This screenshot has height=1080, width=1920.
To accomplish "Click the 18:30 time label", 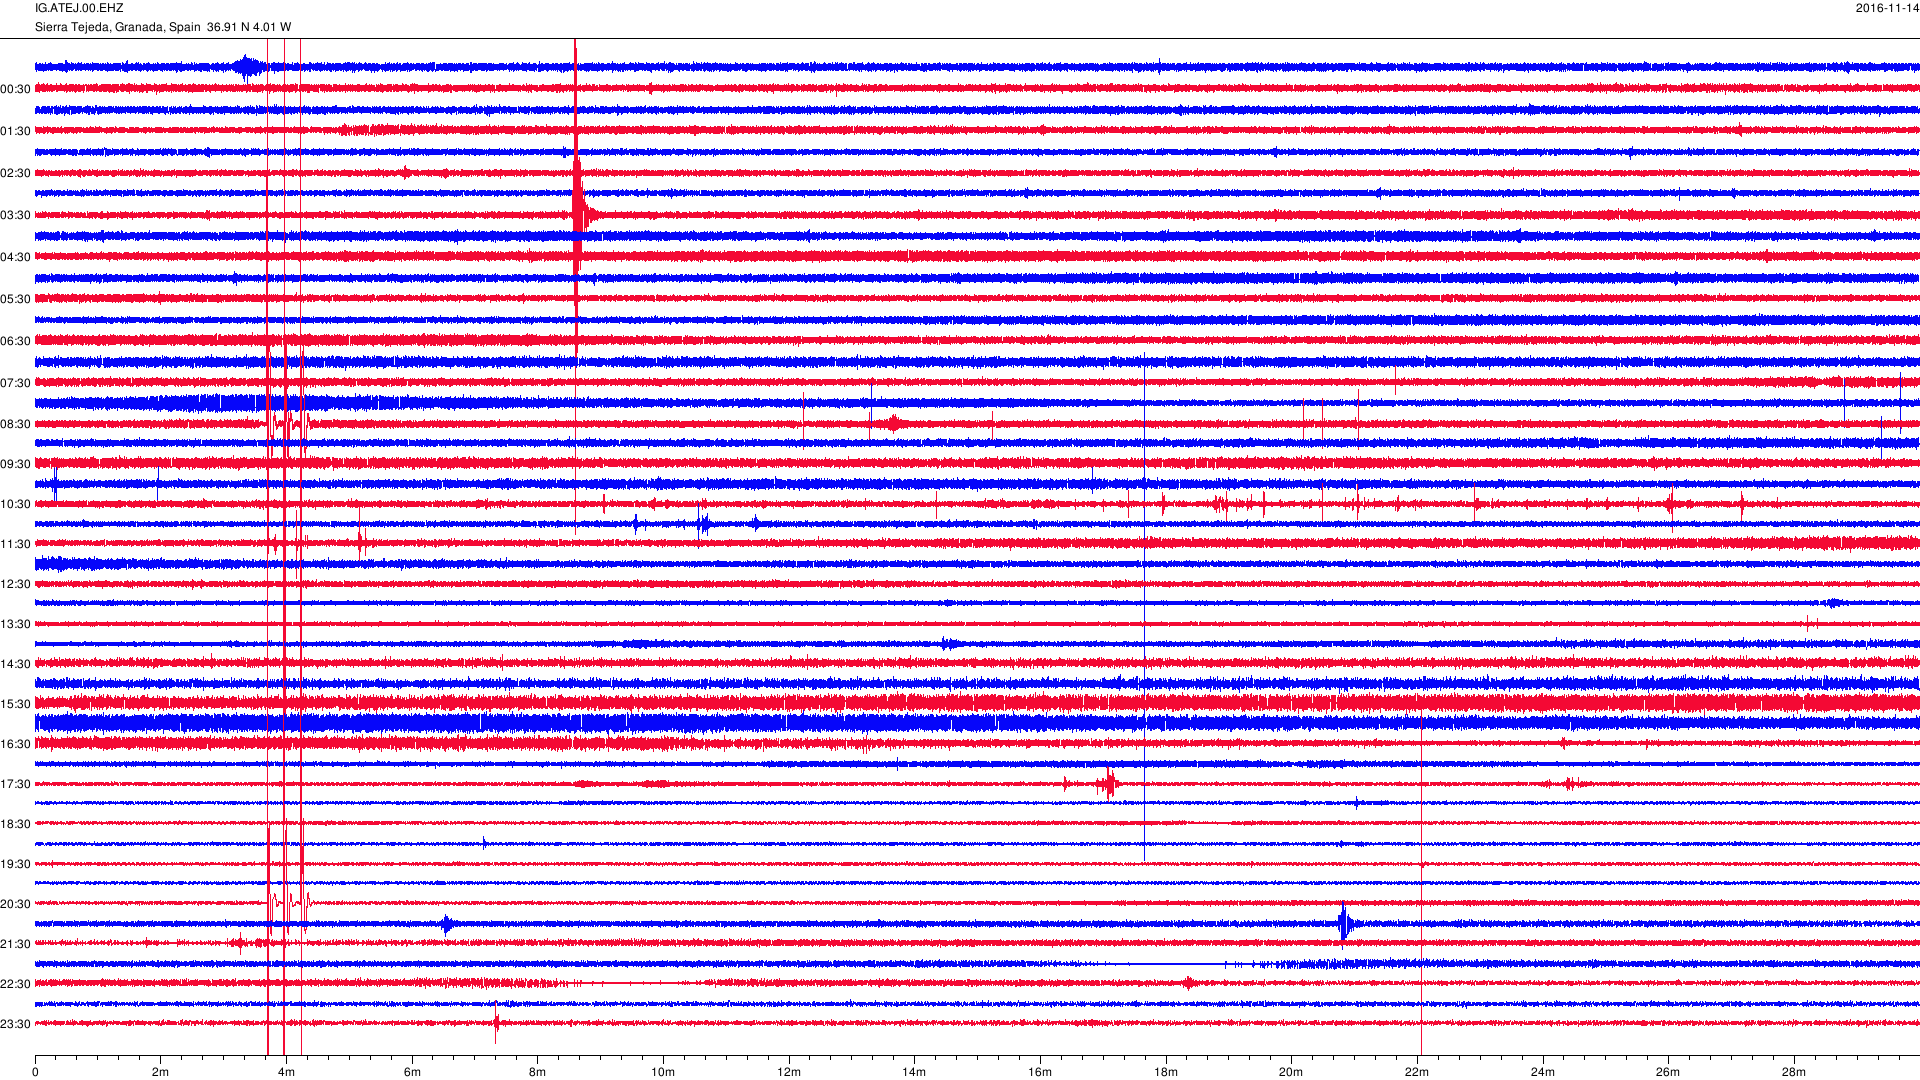I will click(x=15, y=824).
